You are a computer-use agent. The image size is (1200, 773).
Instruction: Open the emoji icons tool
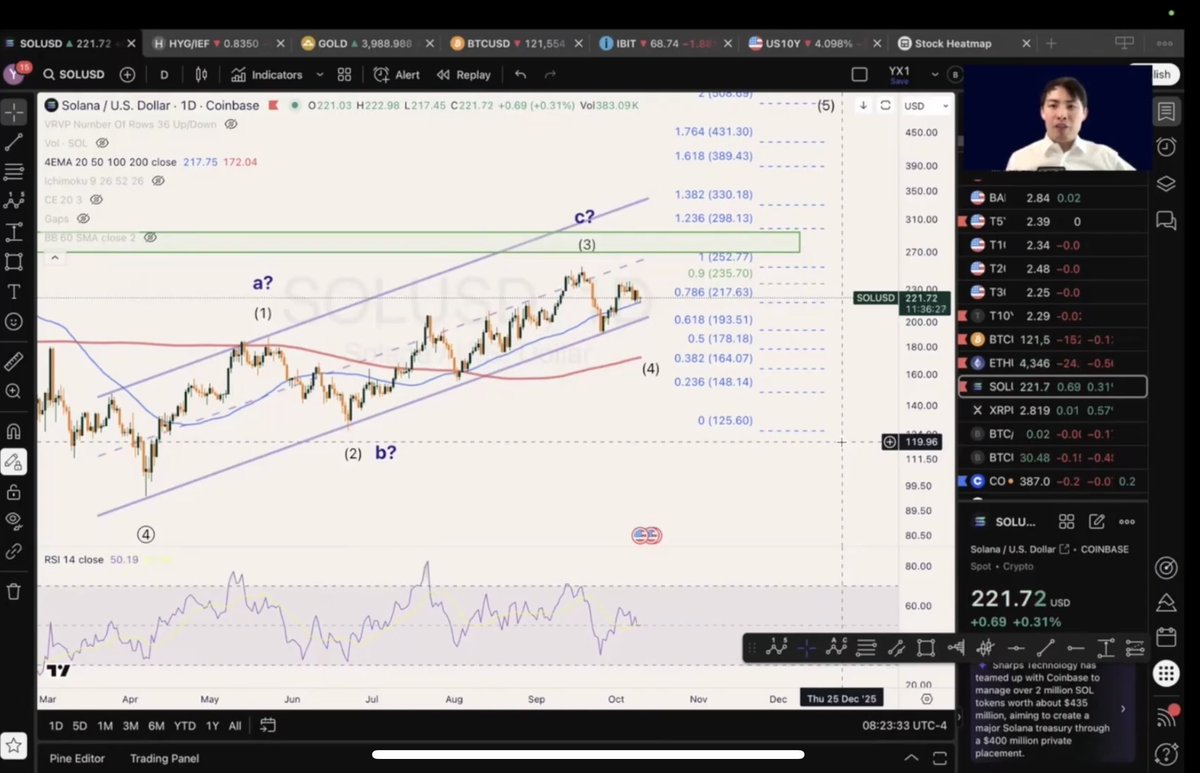pos(14,322)
